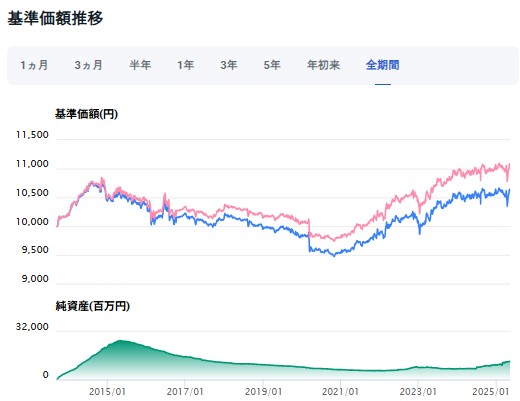Choose the 半年 period tab
The image size is (520, 401).
pyautogui.click(x=140, y=65)
